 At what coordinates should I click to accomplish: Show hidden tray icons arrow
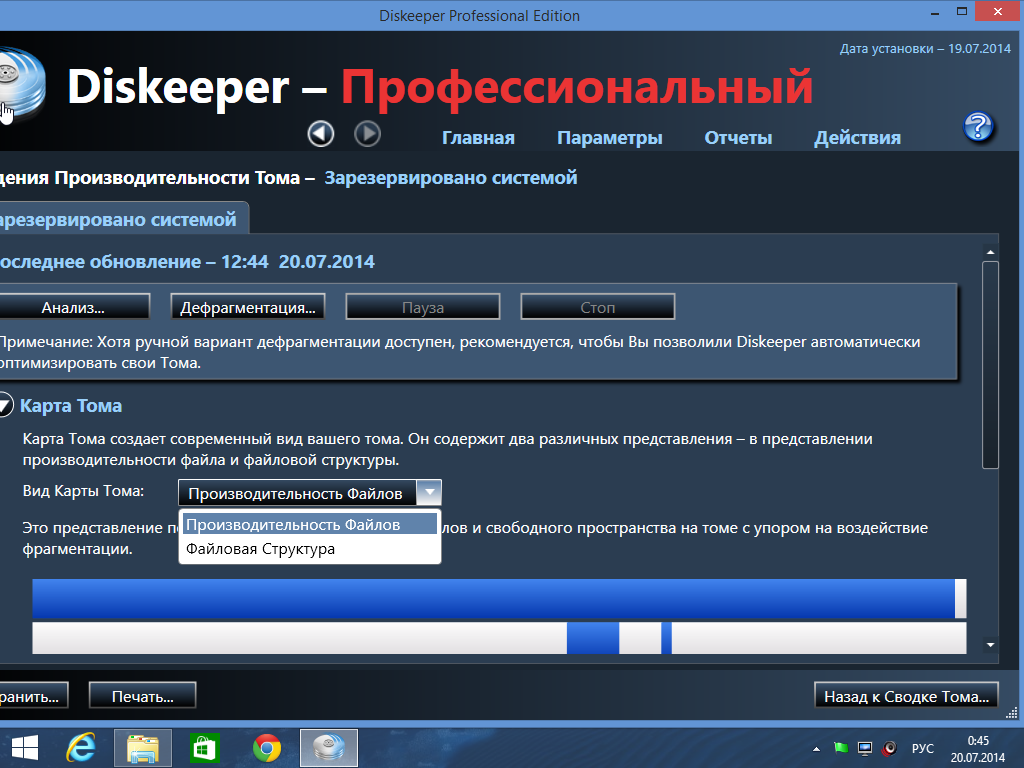[816, 748]
